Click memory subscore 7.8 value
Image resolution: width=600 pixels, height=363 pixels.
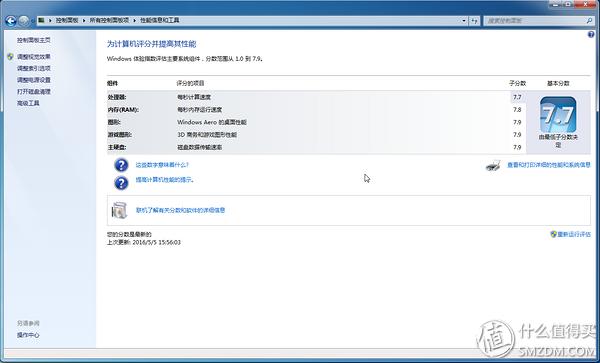517,110
